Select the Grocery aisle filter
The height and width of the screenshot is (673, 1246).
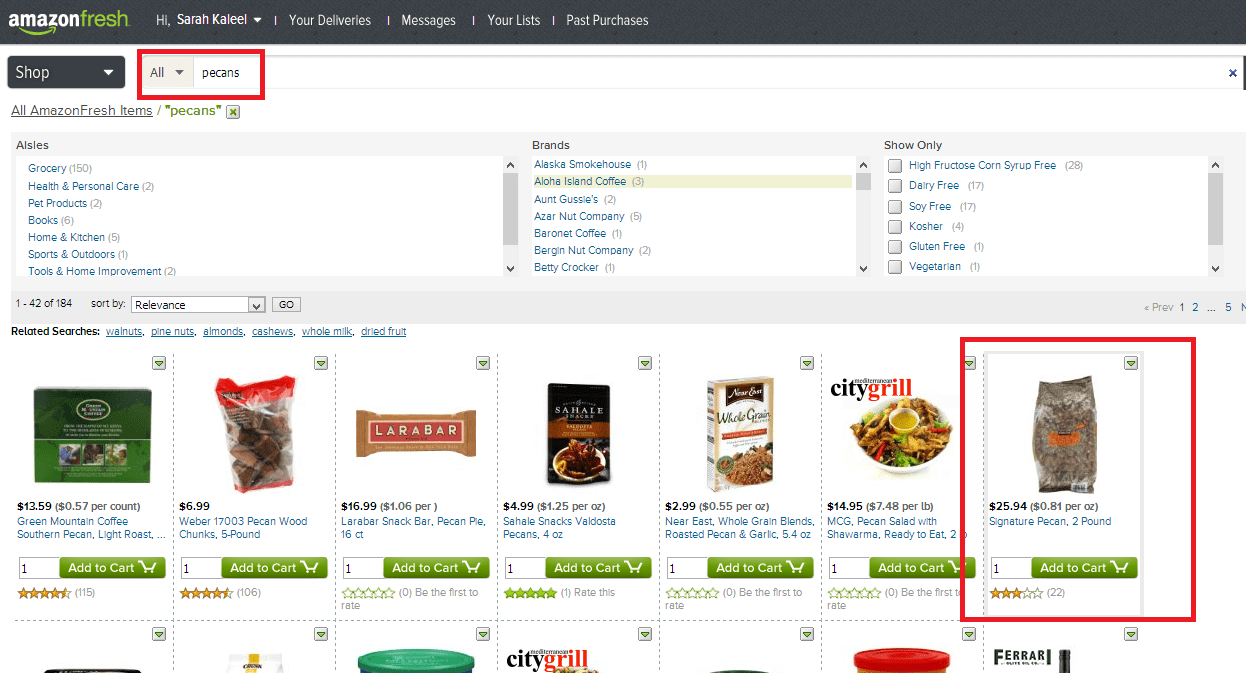click(x=47, y=169)
